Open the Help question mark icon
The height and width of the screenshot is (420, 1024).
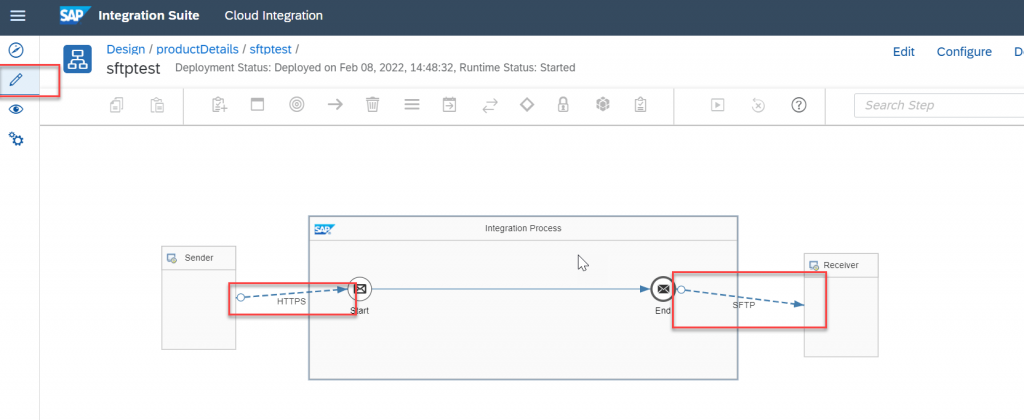(798, 105)
